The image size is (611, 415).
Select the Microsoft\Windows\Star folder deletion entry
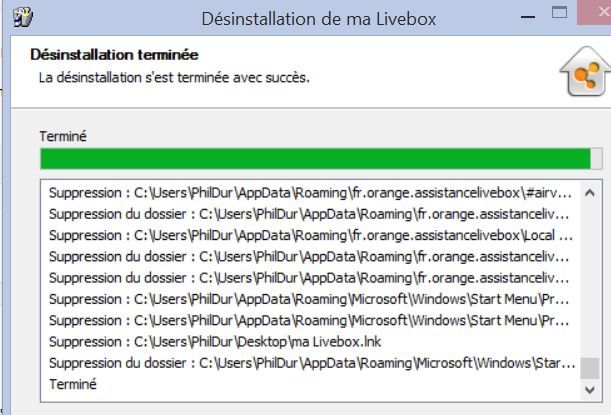coord(311,362)
